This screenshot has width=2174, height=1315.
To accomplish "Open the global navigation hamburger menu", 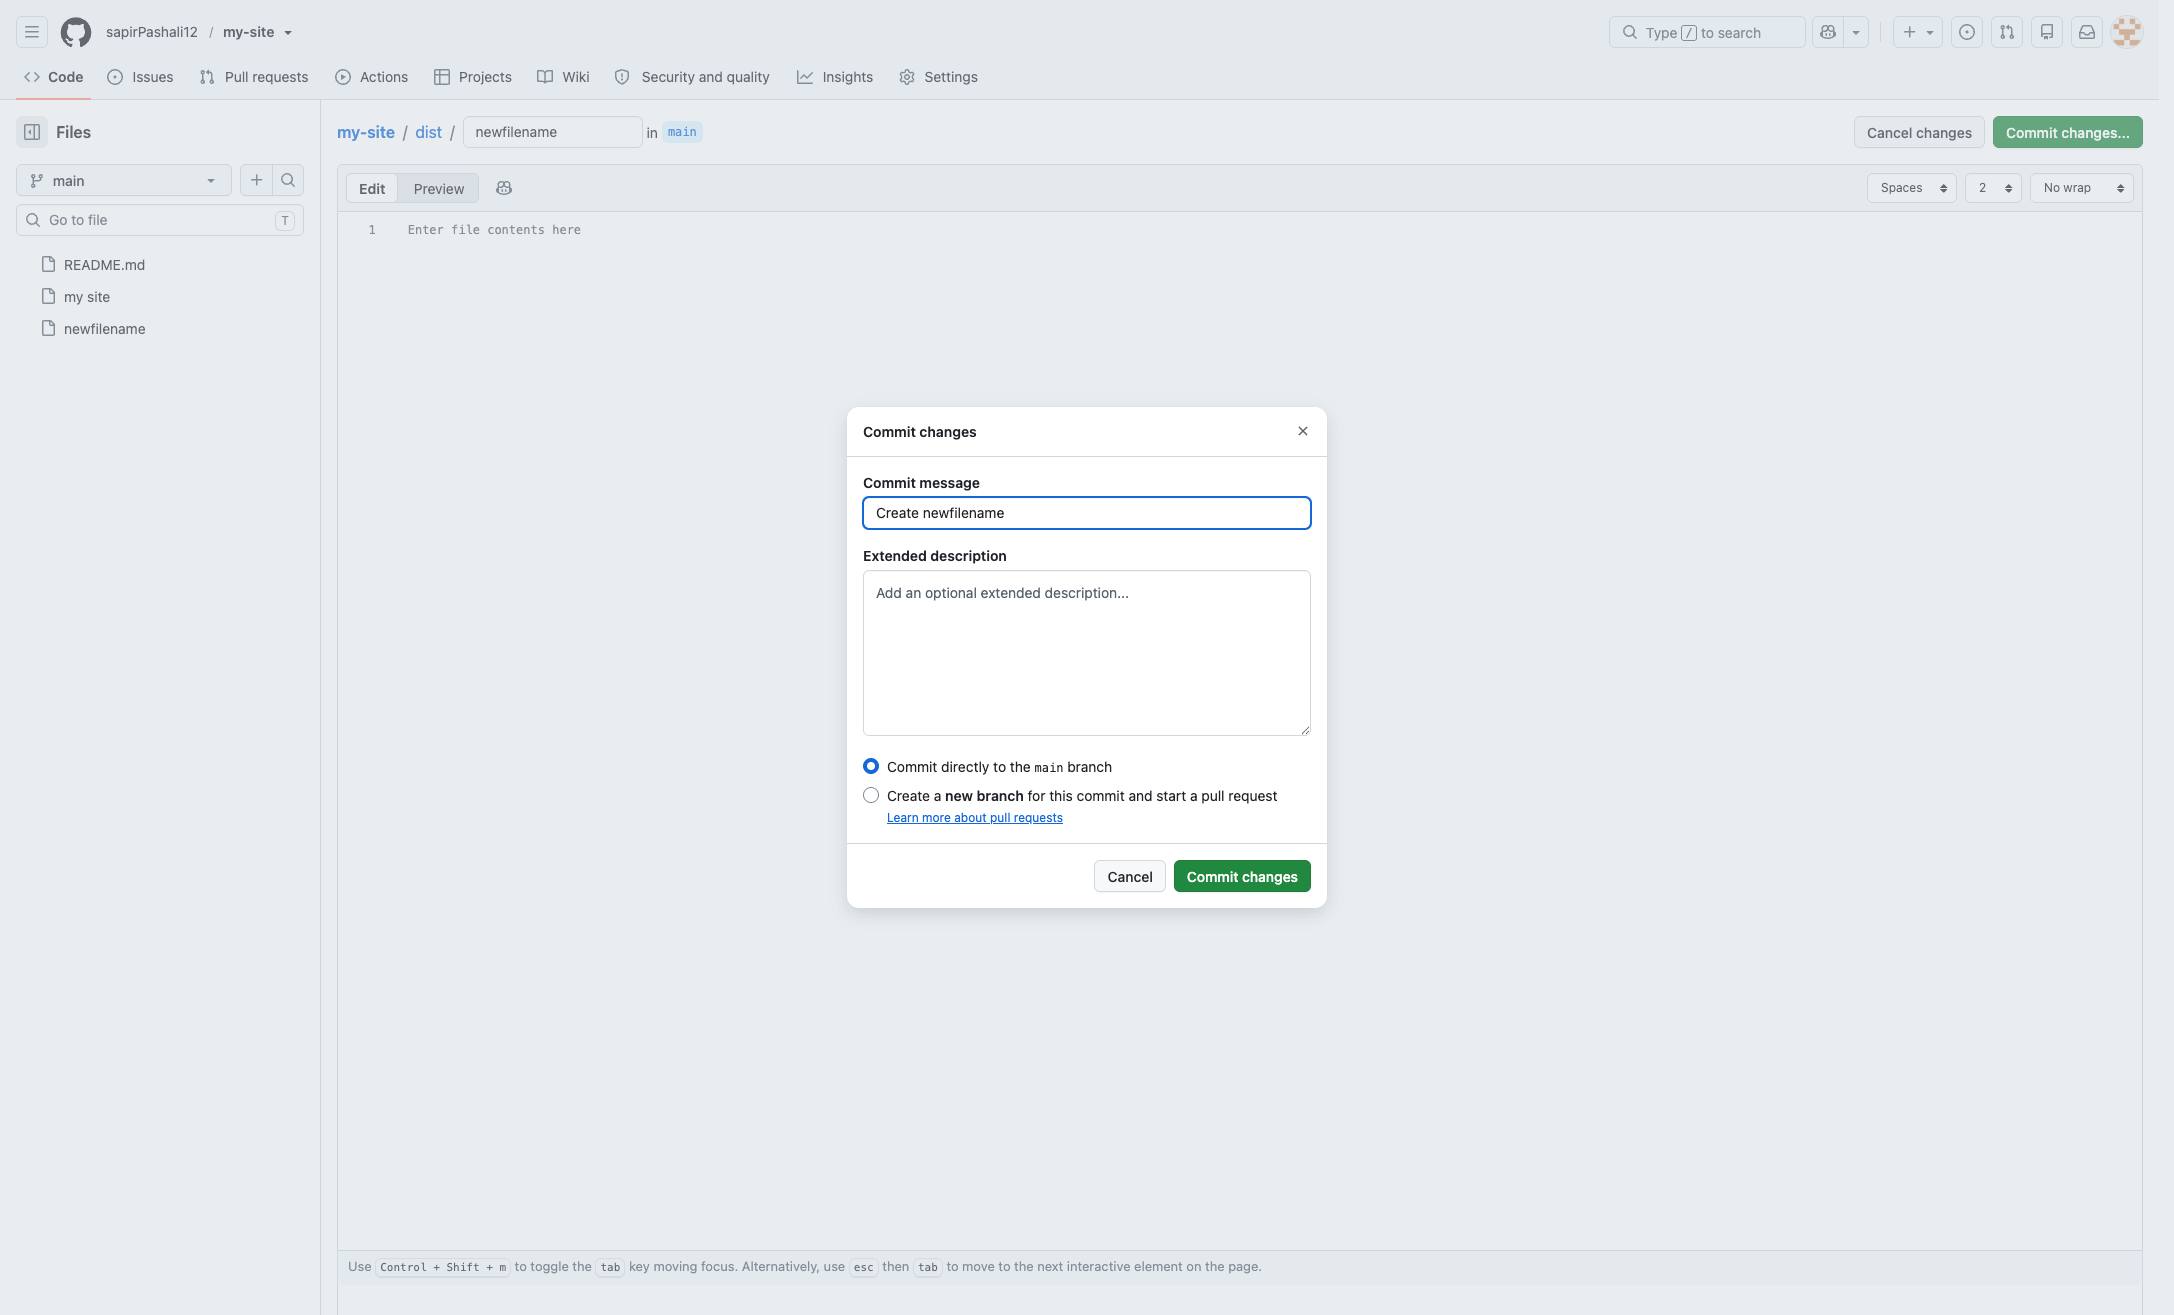I will [x=32, y=32].
